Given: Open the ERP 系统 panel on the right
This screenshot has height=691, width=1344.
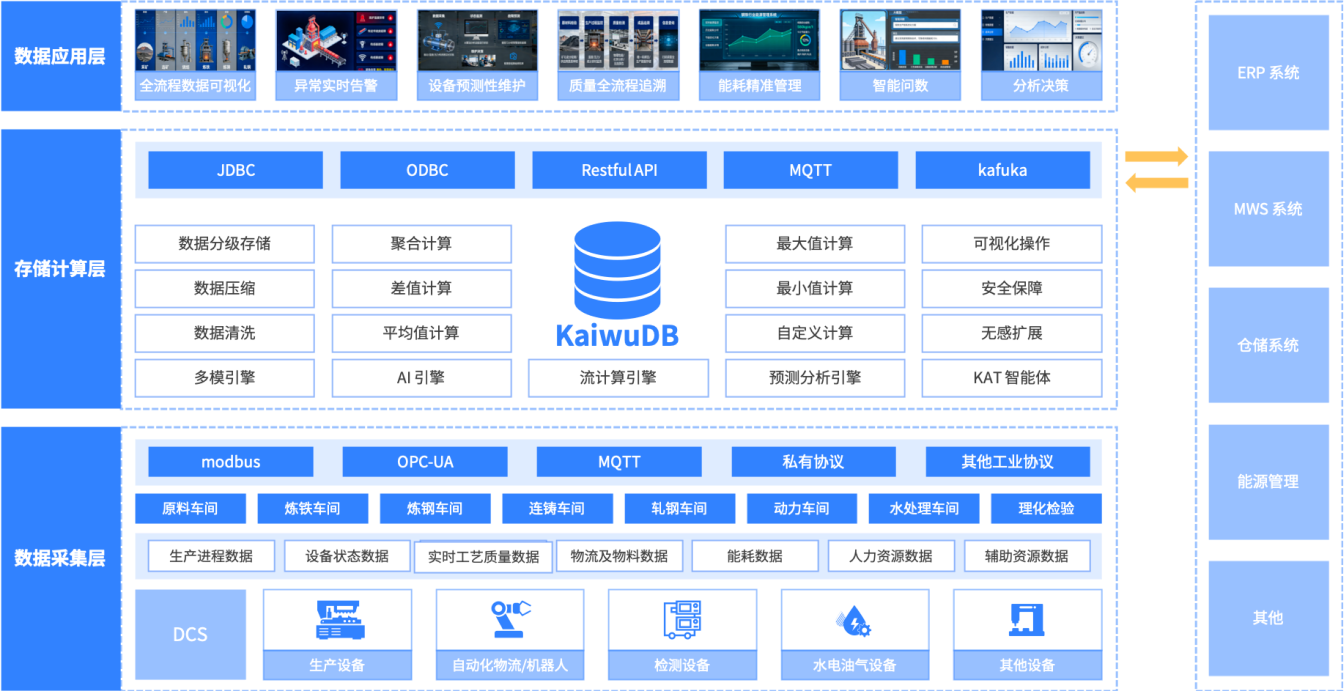Looking at the screenshot, I should (x=1268, y=70).
